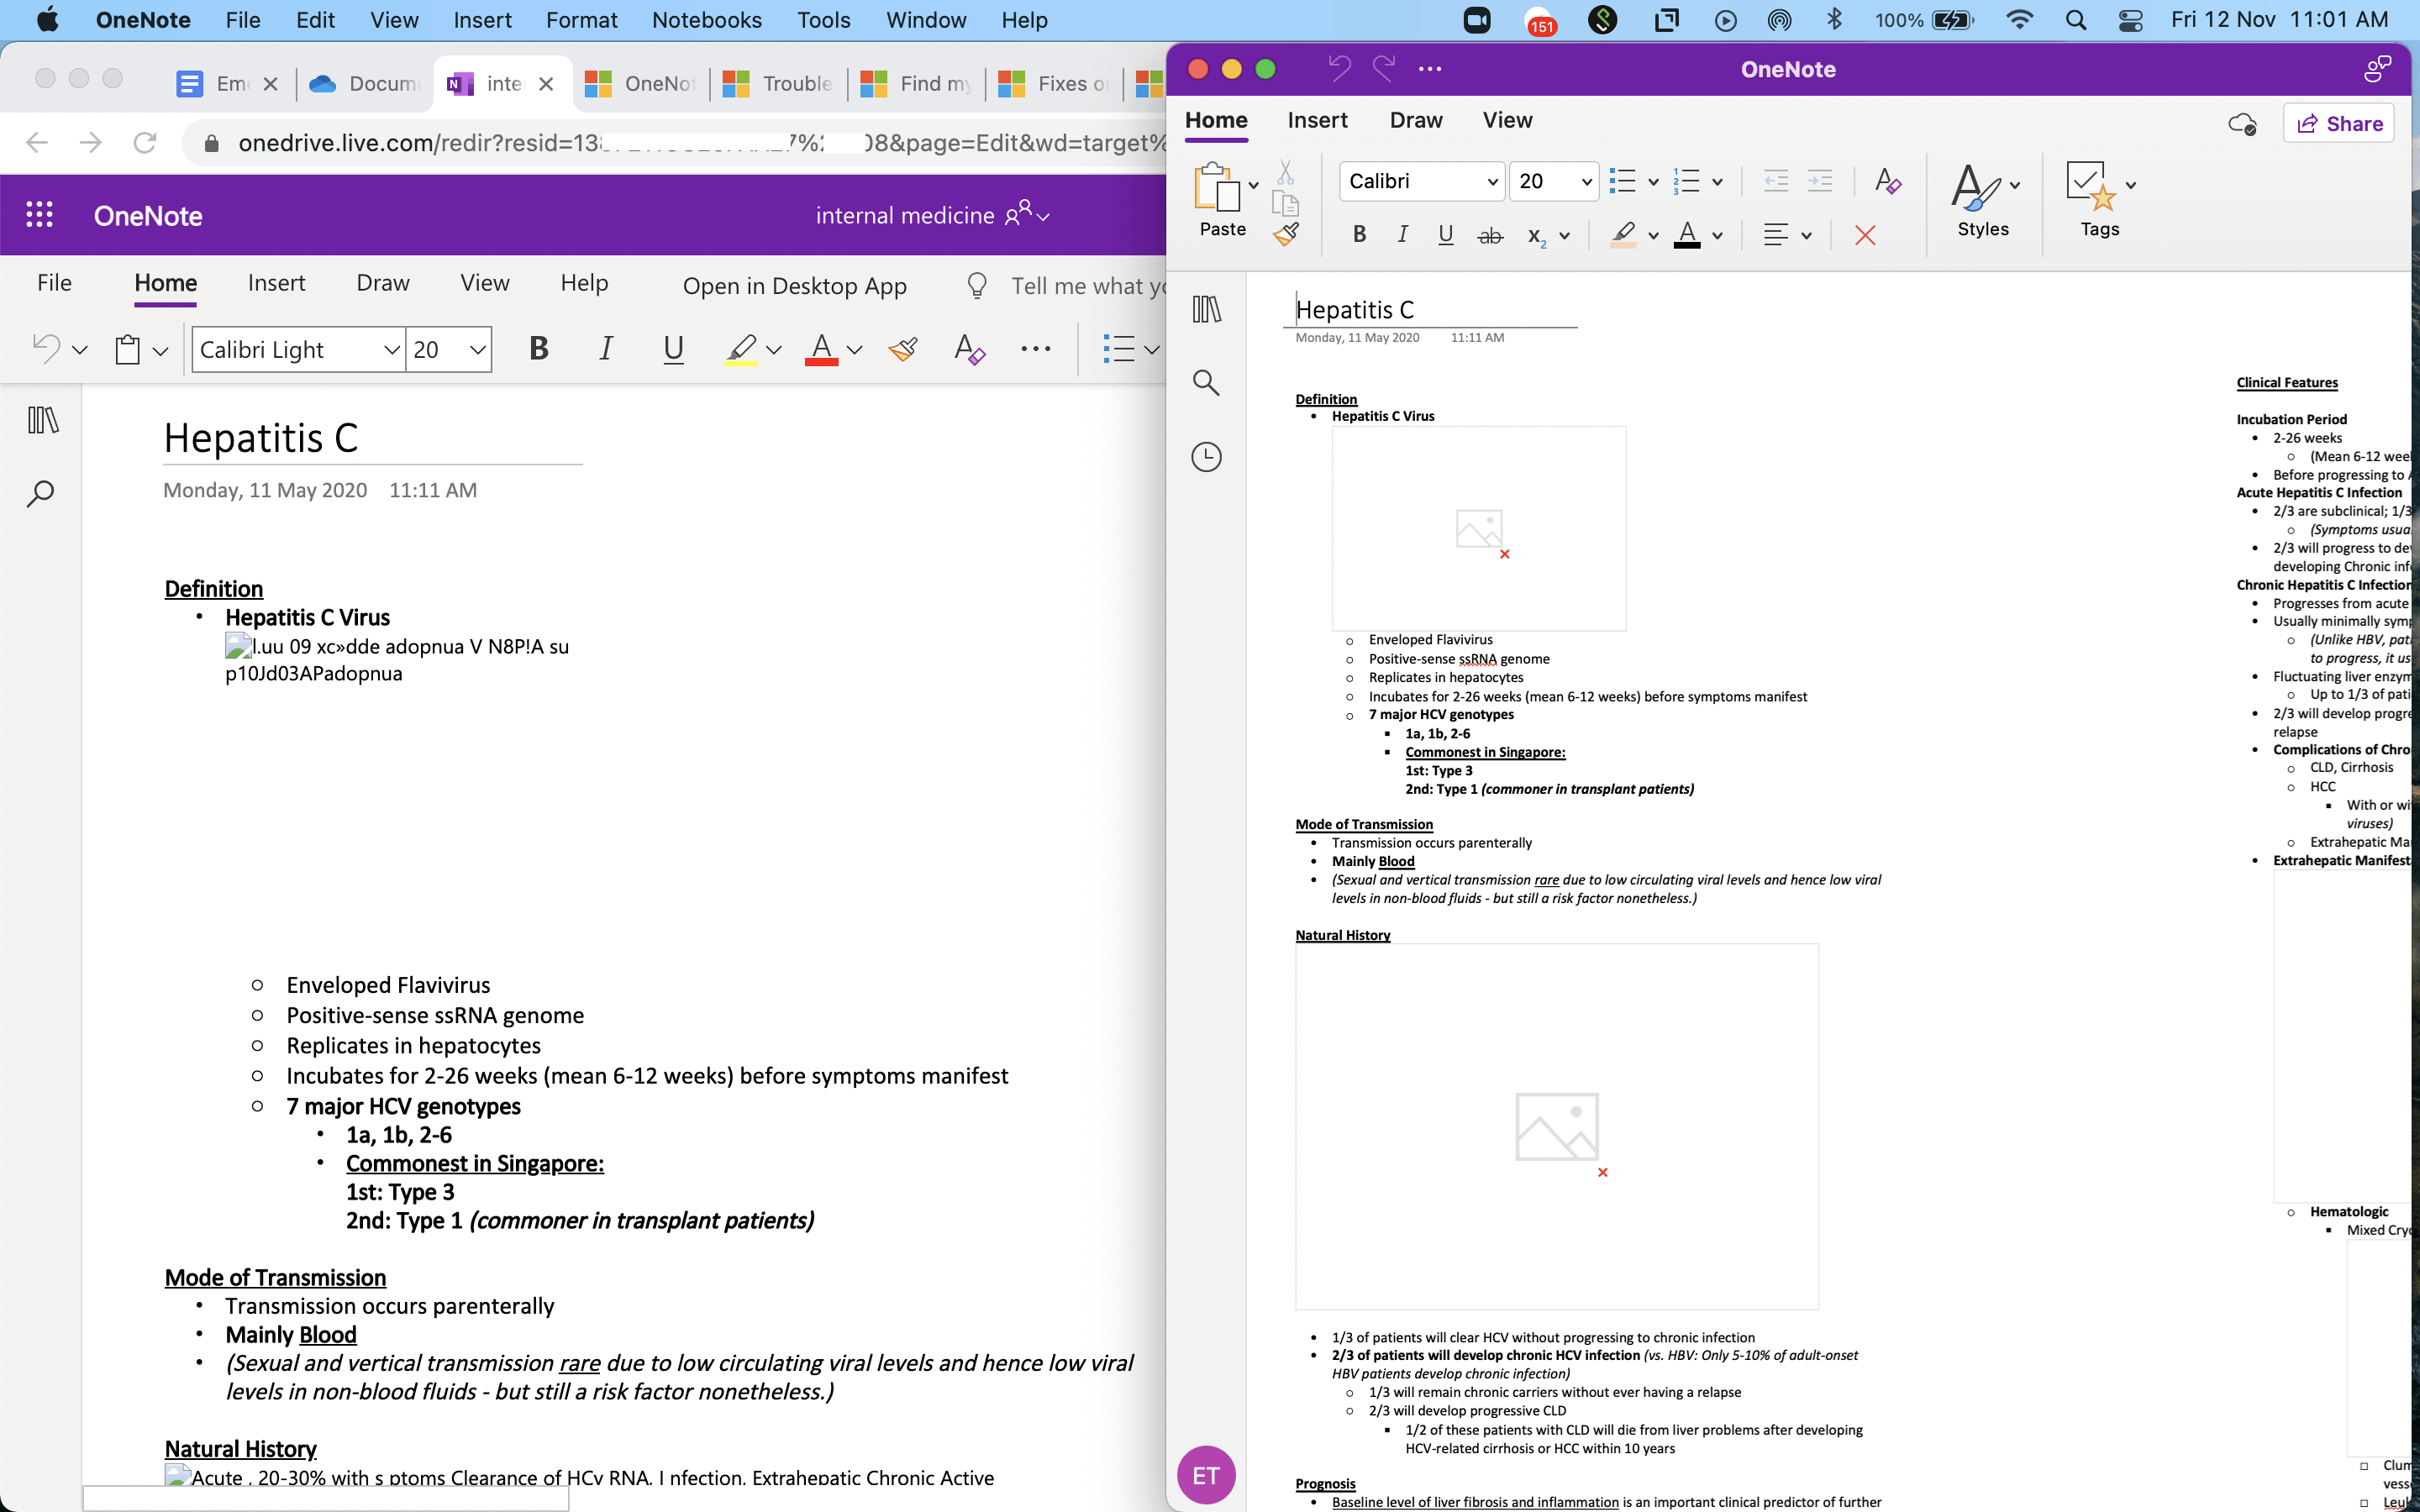Open the collaboration people icon in desktop title bar
This screenshot has width=2420, height=1512.
[2377, 68]
